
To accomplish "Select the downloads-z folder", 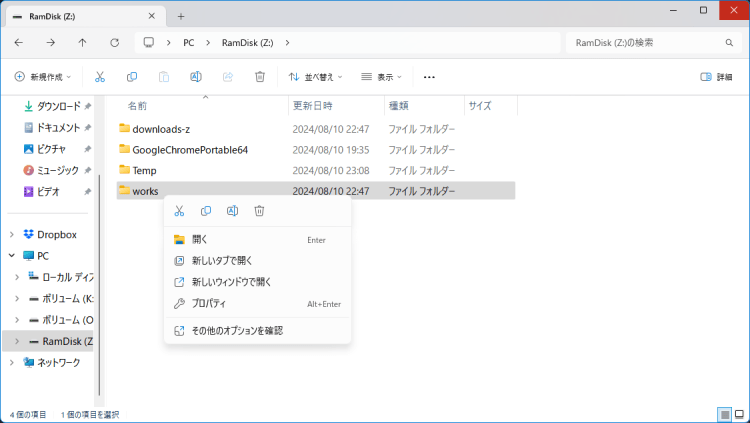I will point(316,129).
